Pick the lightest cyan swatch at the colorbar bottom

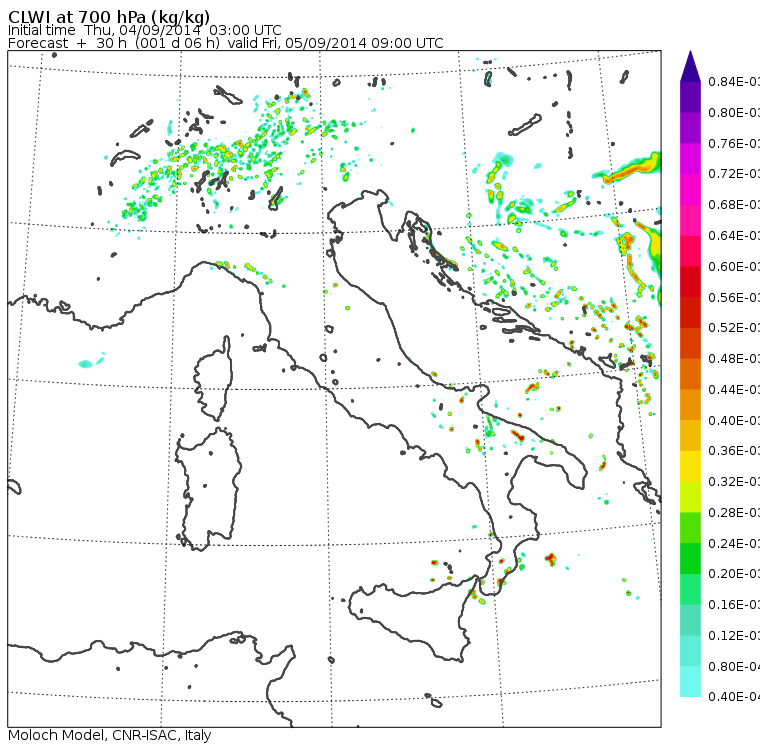coord(690,681)
